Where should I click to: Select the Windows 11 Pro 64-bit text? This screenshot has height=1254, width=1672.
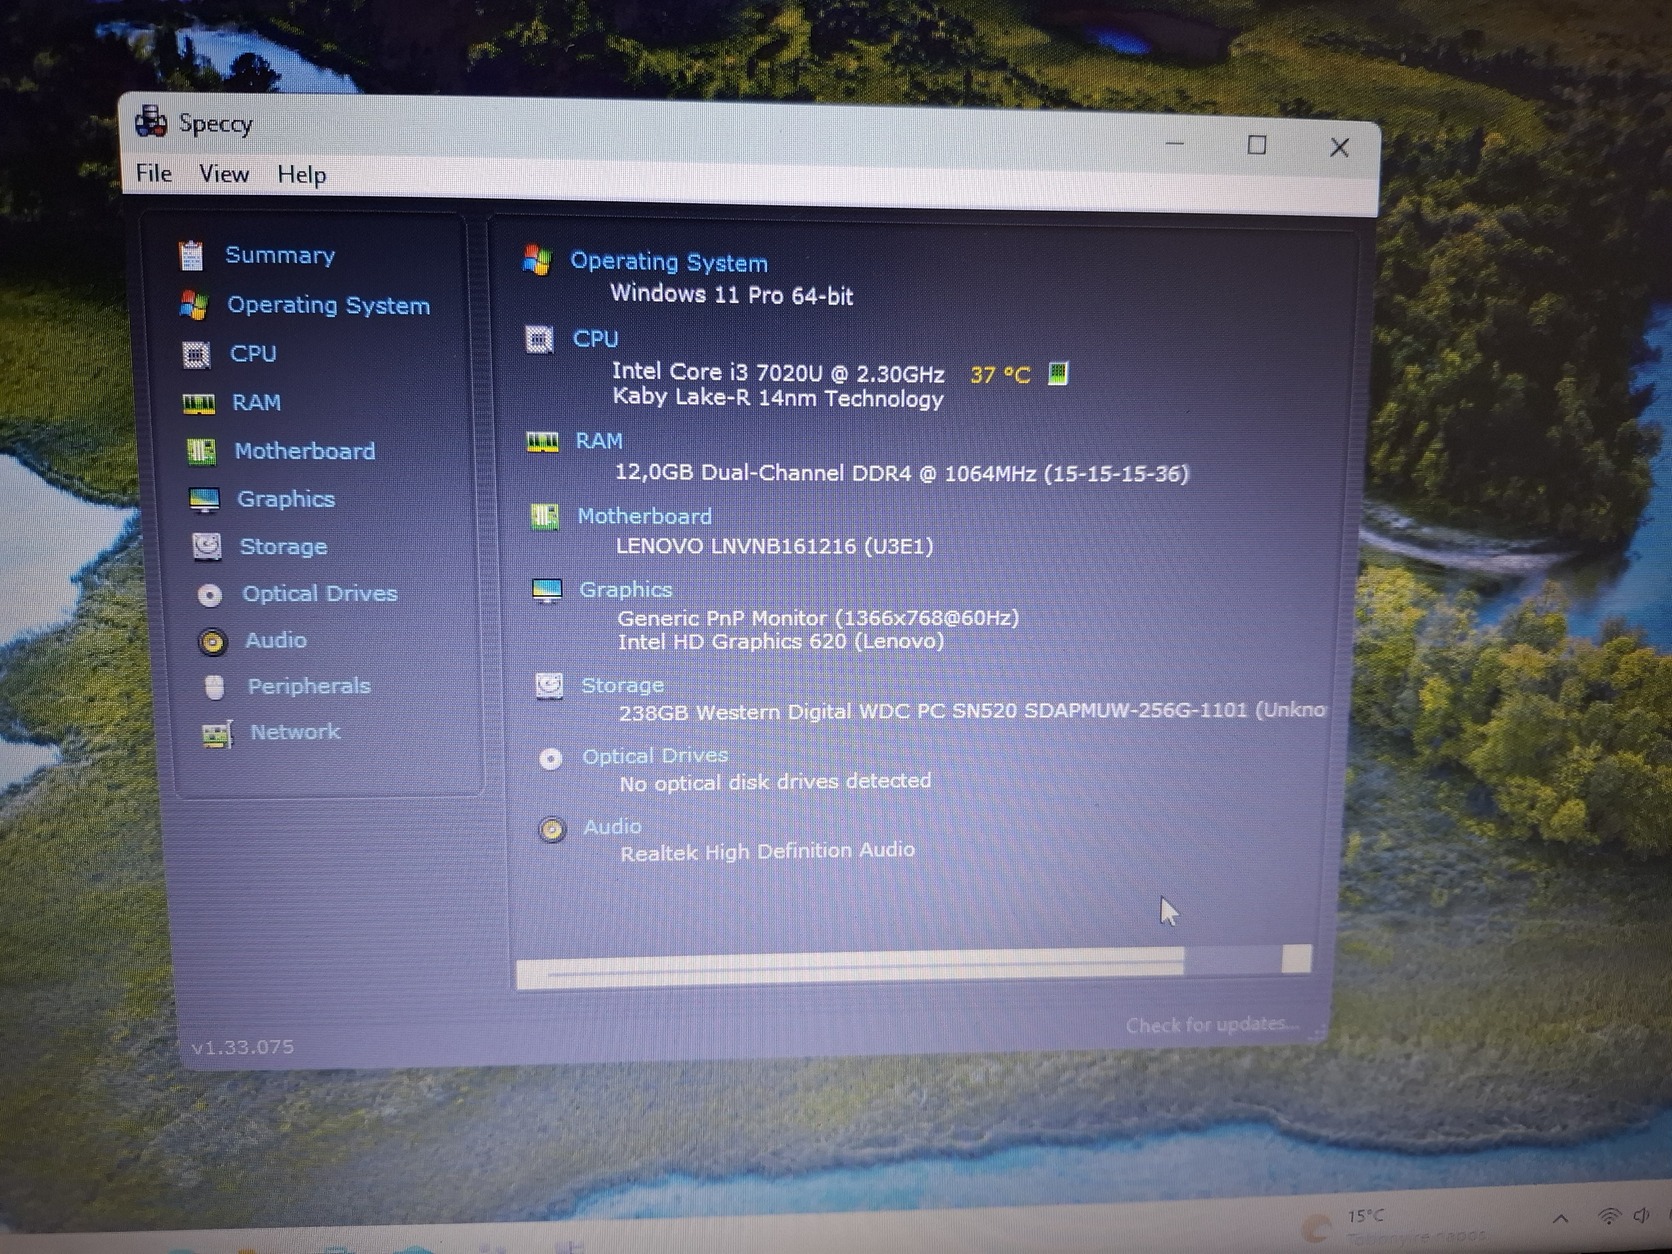(732, 295)
